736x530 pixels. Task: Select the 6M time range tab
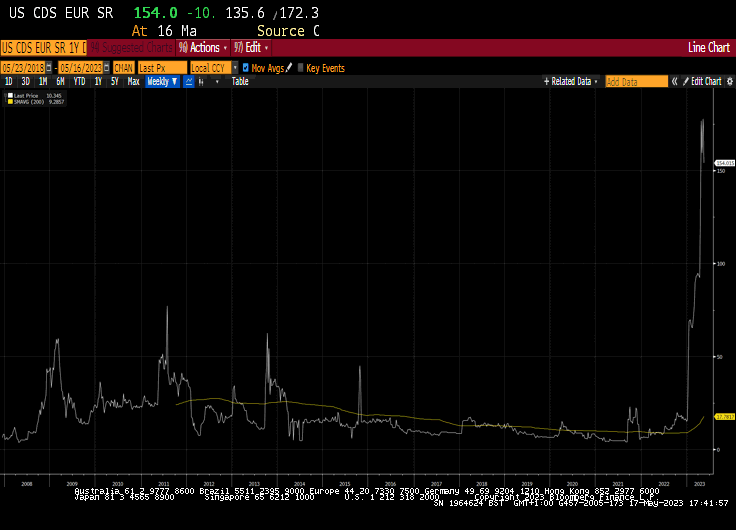click(60, 82)
